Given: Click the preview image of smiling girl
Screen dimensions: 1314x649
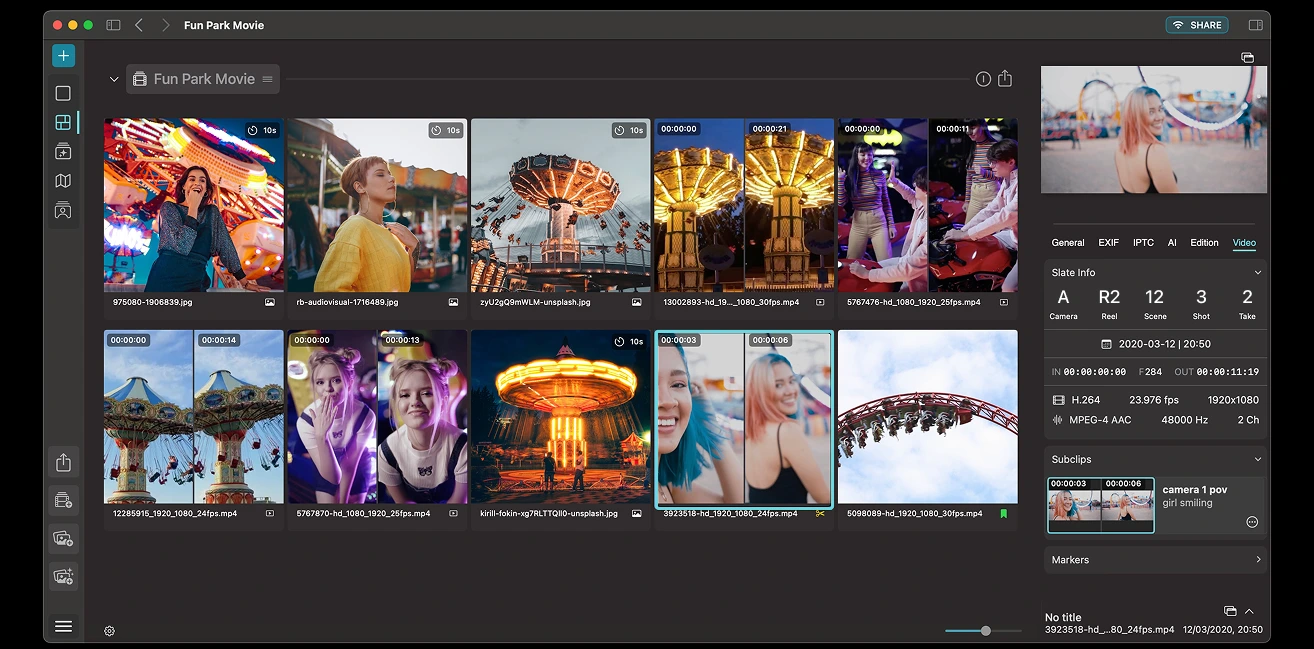Looking at the screenshot, I should 1154,130.
